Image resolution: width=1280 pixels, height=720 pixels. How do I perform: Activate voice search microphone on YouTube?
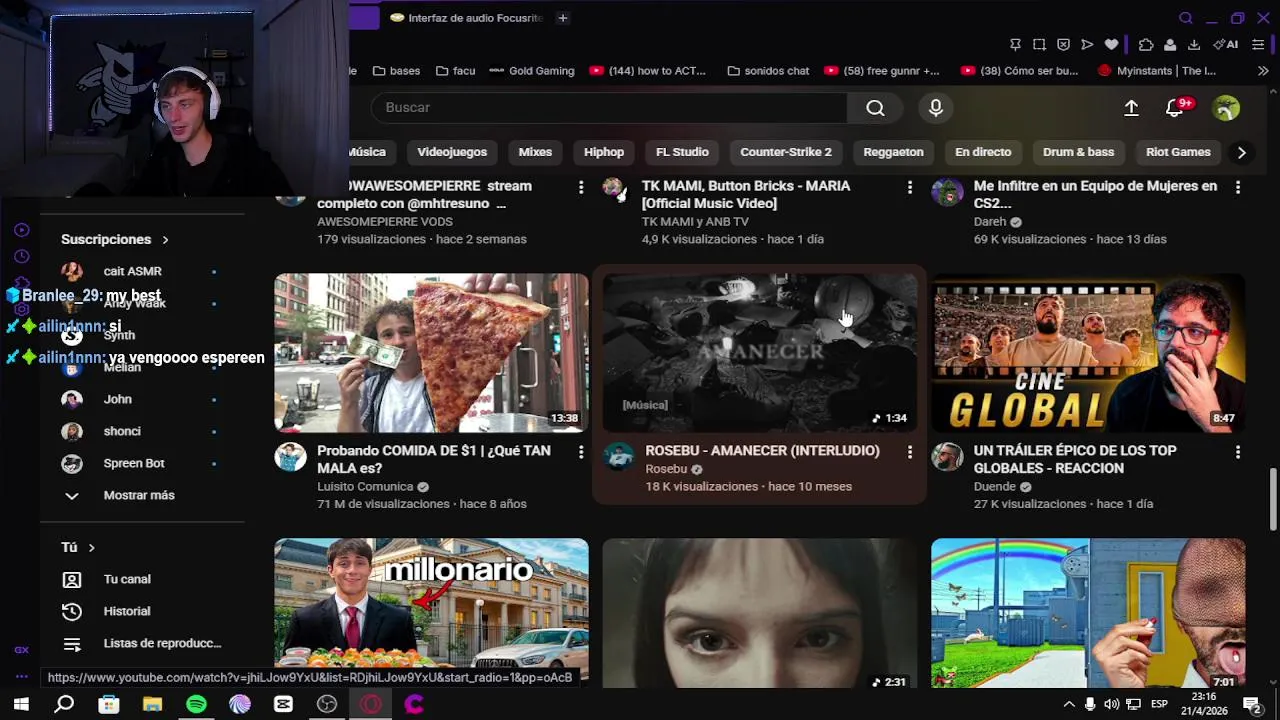pyautogui.click(x=936, y=108)
